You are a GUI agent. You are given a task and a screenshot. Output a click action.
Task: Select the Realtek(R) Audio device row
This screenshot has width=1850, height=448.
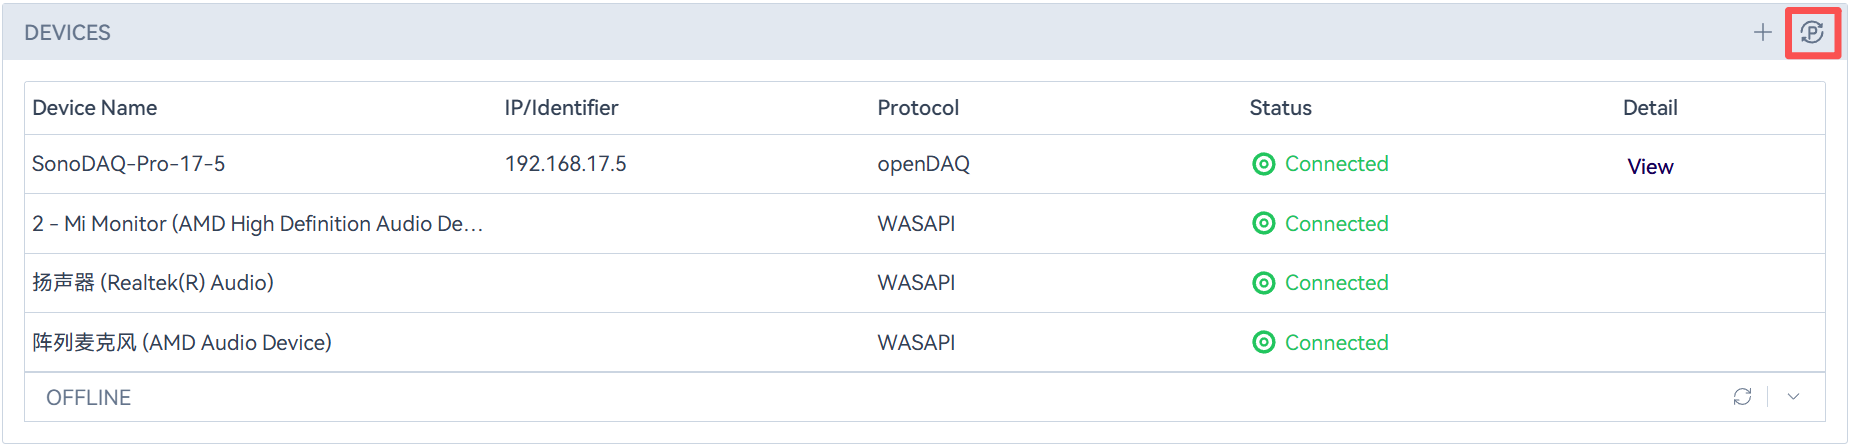(x=153, y=283)
